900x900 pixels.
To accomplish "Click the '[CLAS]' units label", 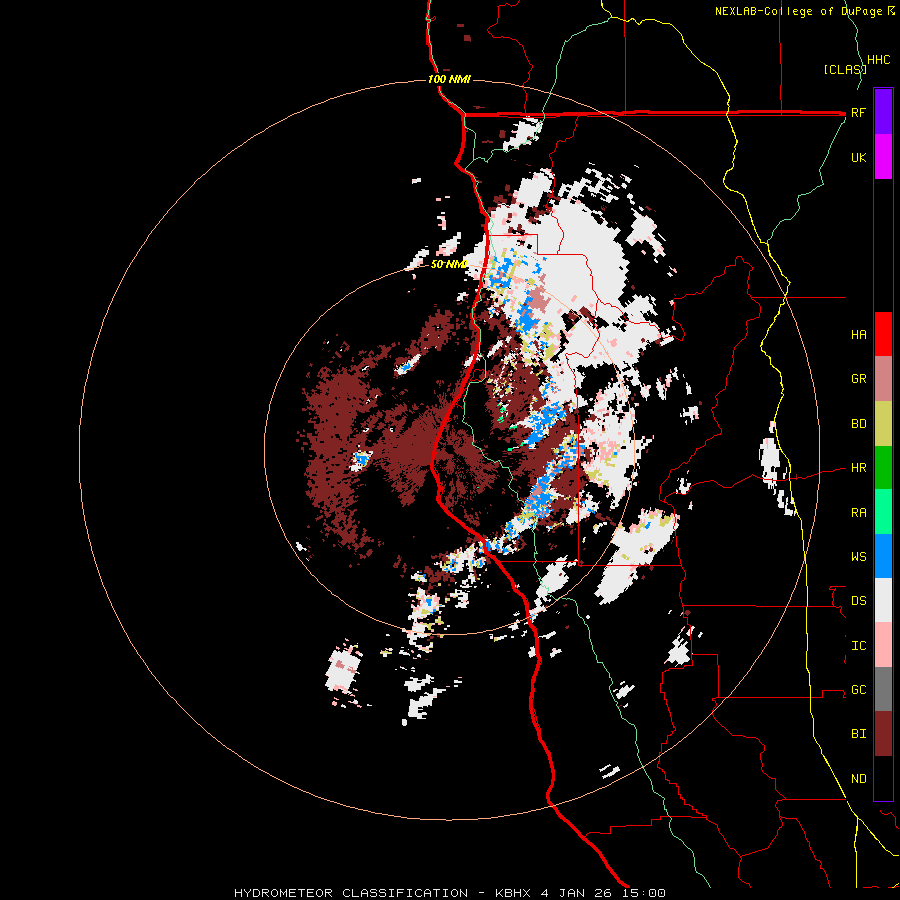I will pyautogui.click(x=844, y=69).
